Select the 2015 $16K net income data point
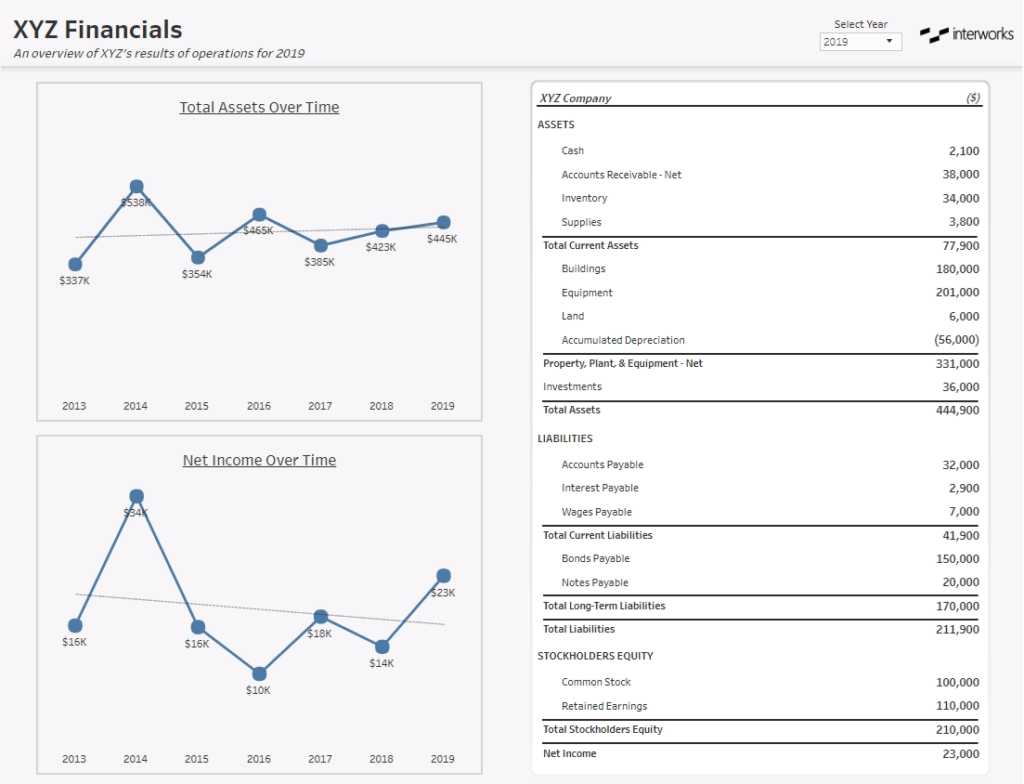This screenshot has height=784, width=1024. pos(198,627)
